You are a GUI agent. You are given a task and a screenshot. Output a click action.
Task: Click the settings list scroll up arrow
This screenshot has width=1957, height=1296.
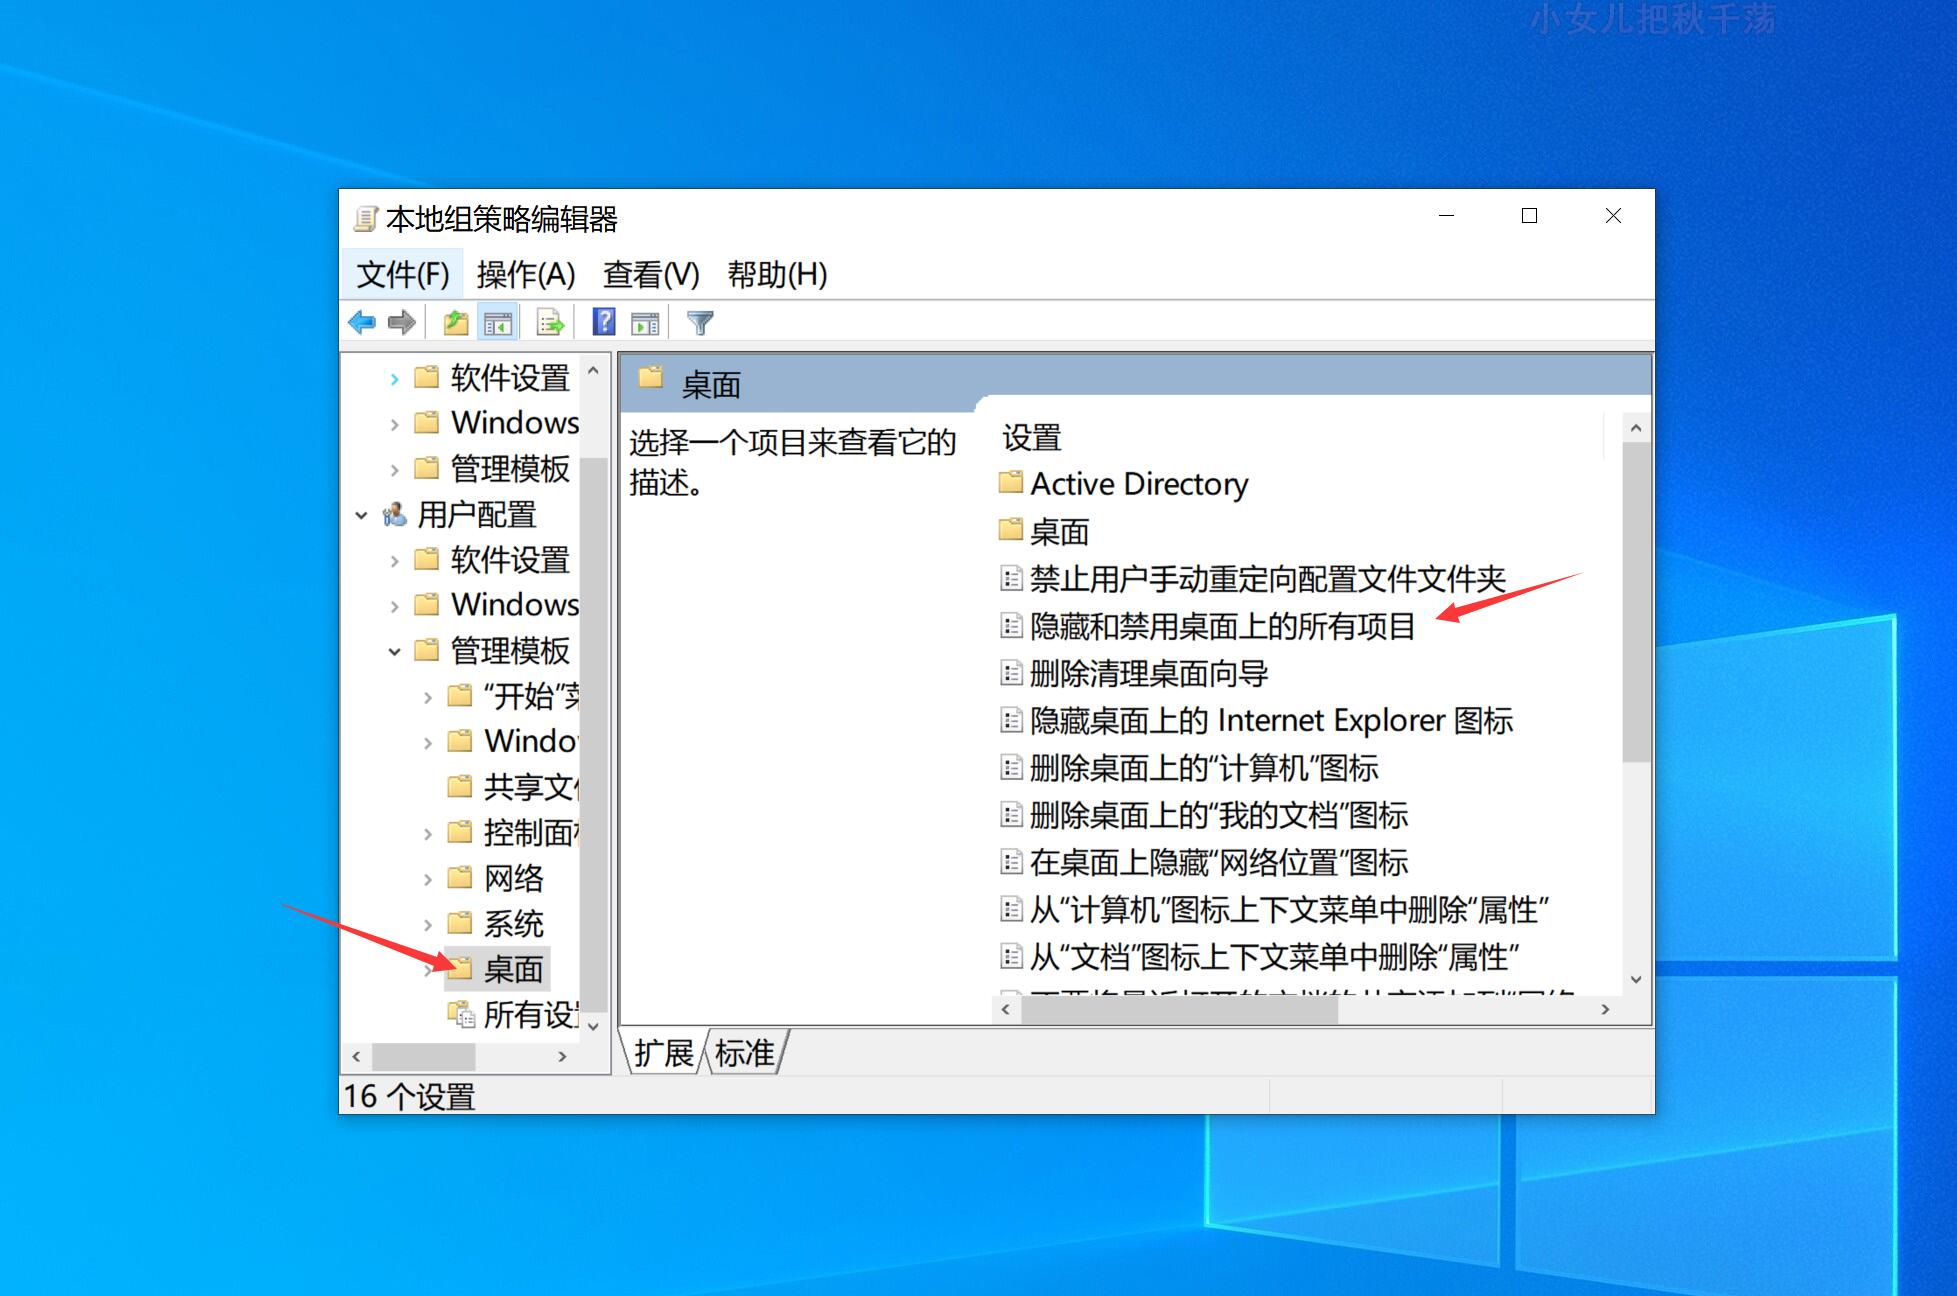(x=1636, y=428)
